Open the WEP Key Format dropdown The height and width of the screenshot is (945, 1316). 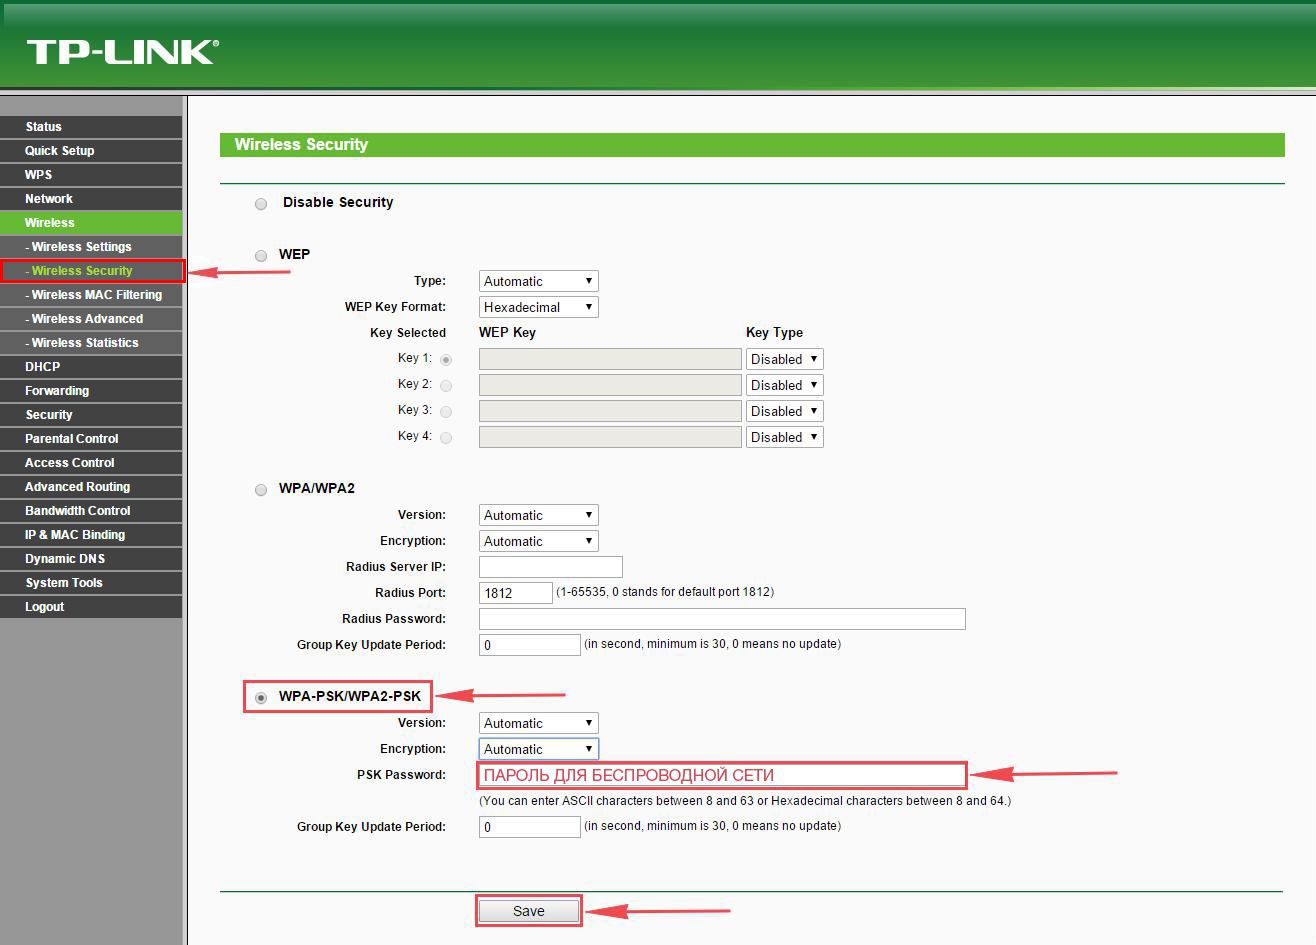point(539,307)
